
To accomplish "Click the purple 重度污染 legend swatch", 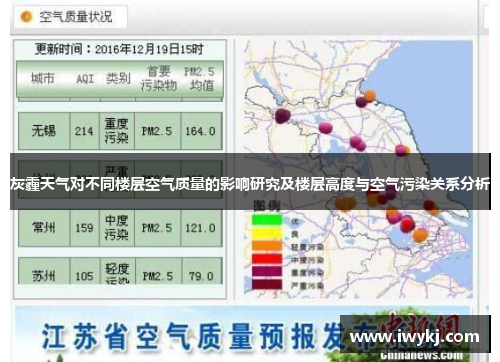I will (x=267, y=271).
